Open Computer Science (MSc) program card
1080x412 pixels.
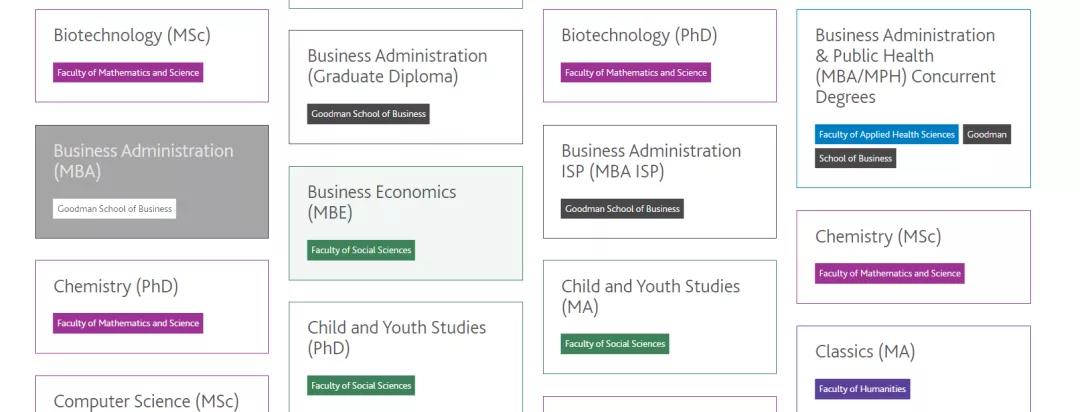pos(152,394)
